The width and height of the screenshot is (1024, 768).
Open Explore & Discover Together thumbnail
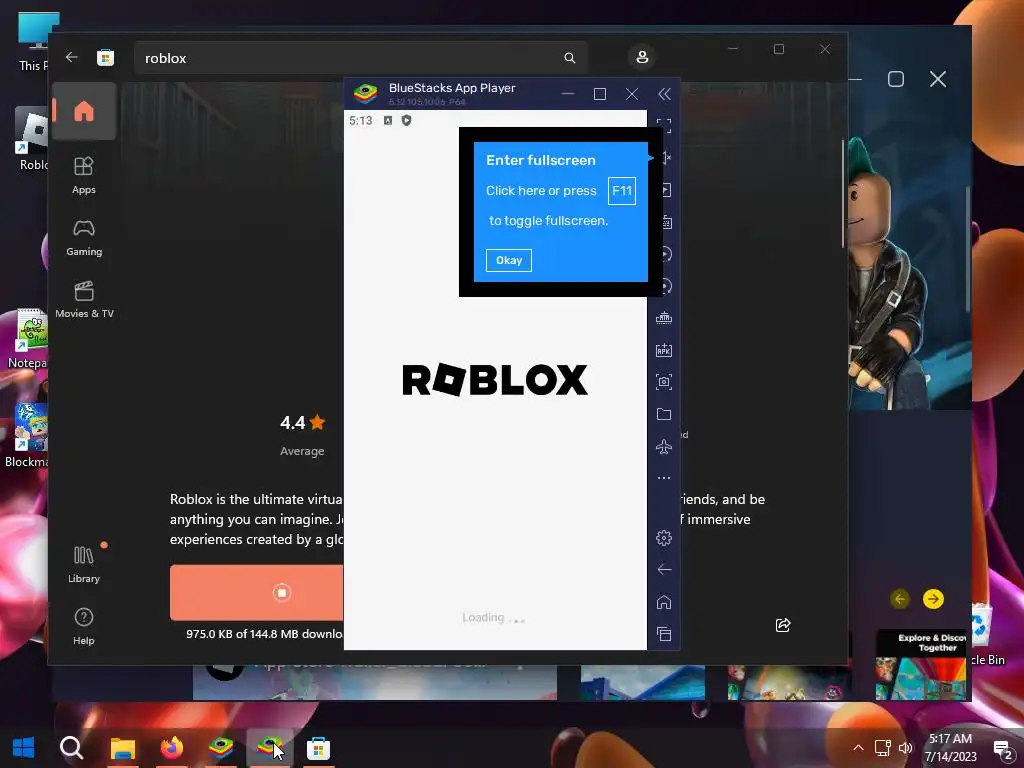921,664
